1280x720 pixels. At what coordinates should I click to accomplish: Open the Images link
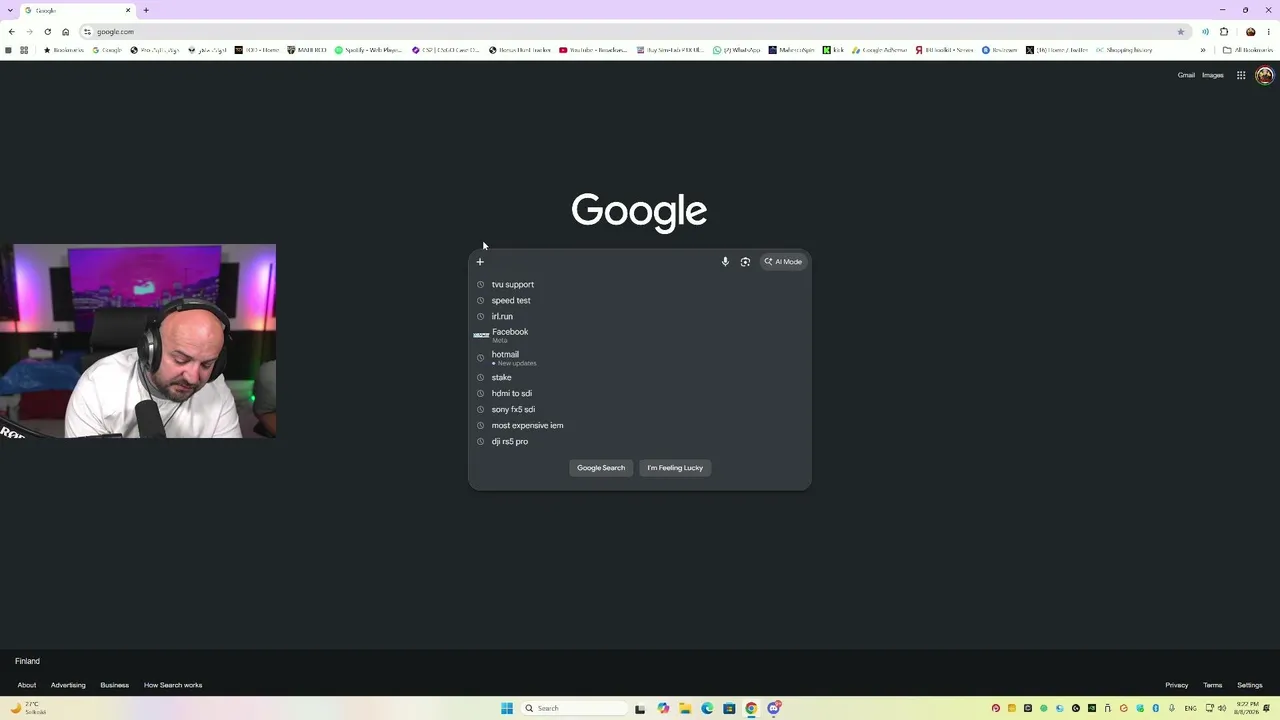coord(1213,75)
